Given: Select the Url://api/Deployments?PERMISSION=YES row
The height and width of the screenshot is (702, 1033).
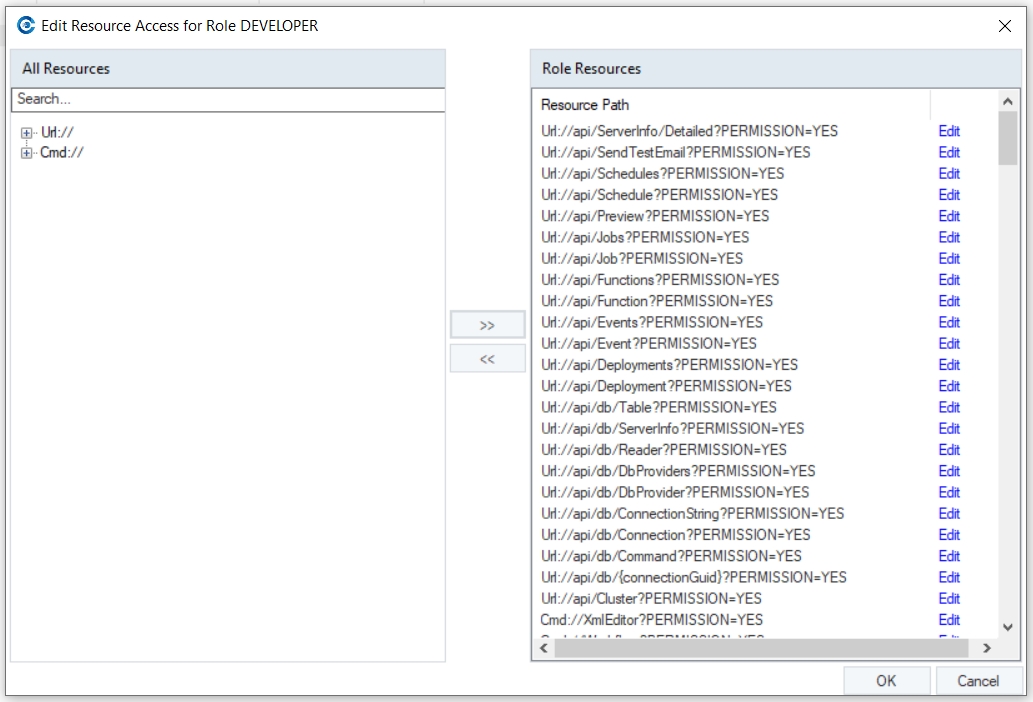Looking at the screenshot, I should coord(669,365).
